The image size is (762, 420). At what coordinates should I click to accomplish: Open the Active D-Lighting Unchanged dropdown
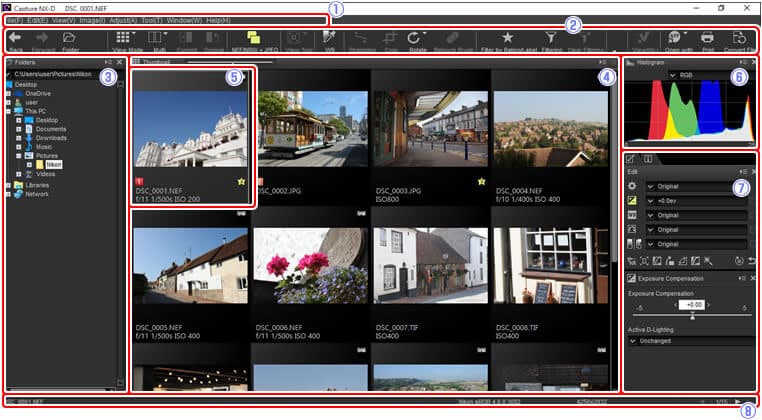(x=686, y=341)
